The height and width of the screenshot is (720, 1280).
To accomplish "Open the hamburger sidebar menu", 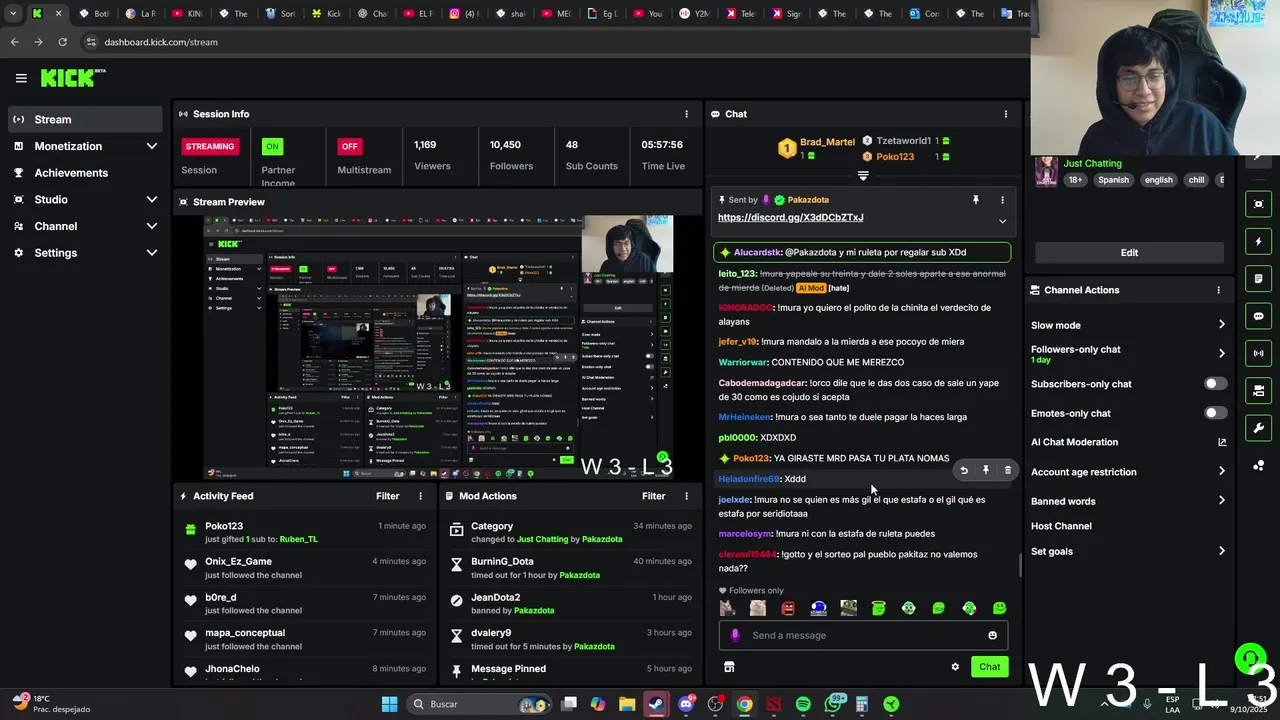I will pyautogui.click(x=21, y=78).
